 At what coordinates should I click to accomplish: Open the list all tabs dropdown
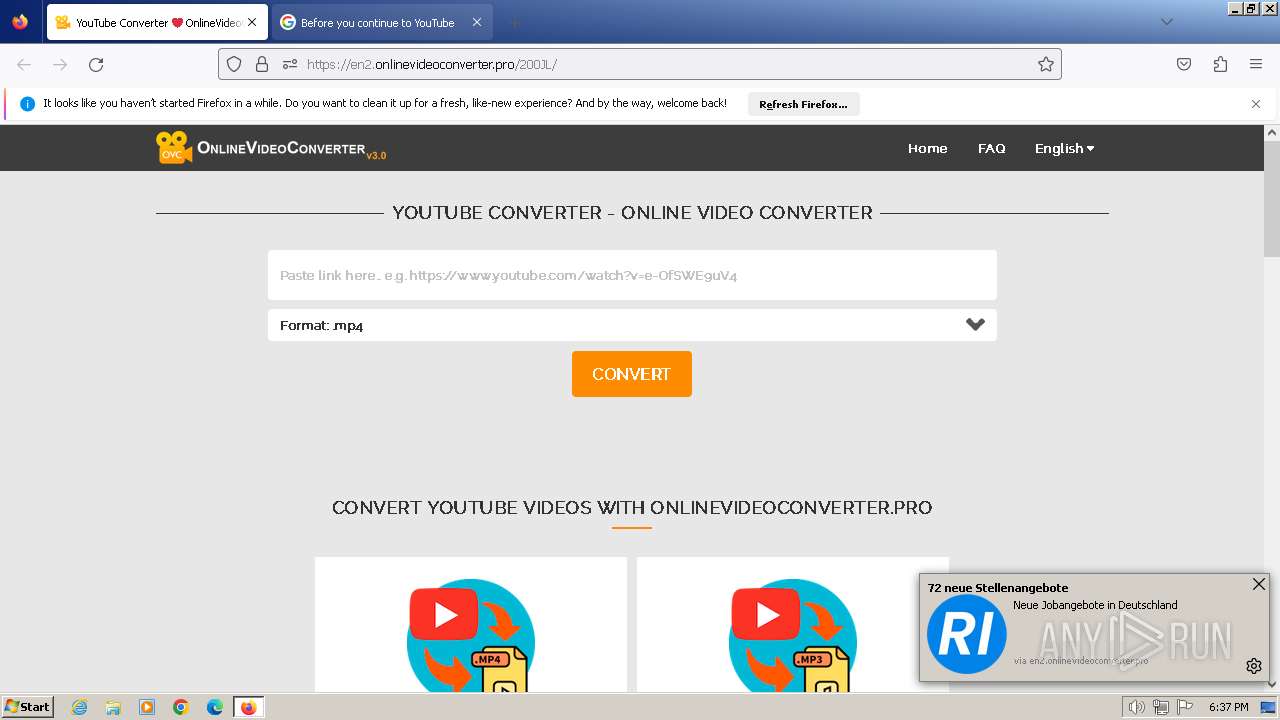click(1166, 22)
